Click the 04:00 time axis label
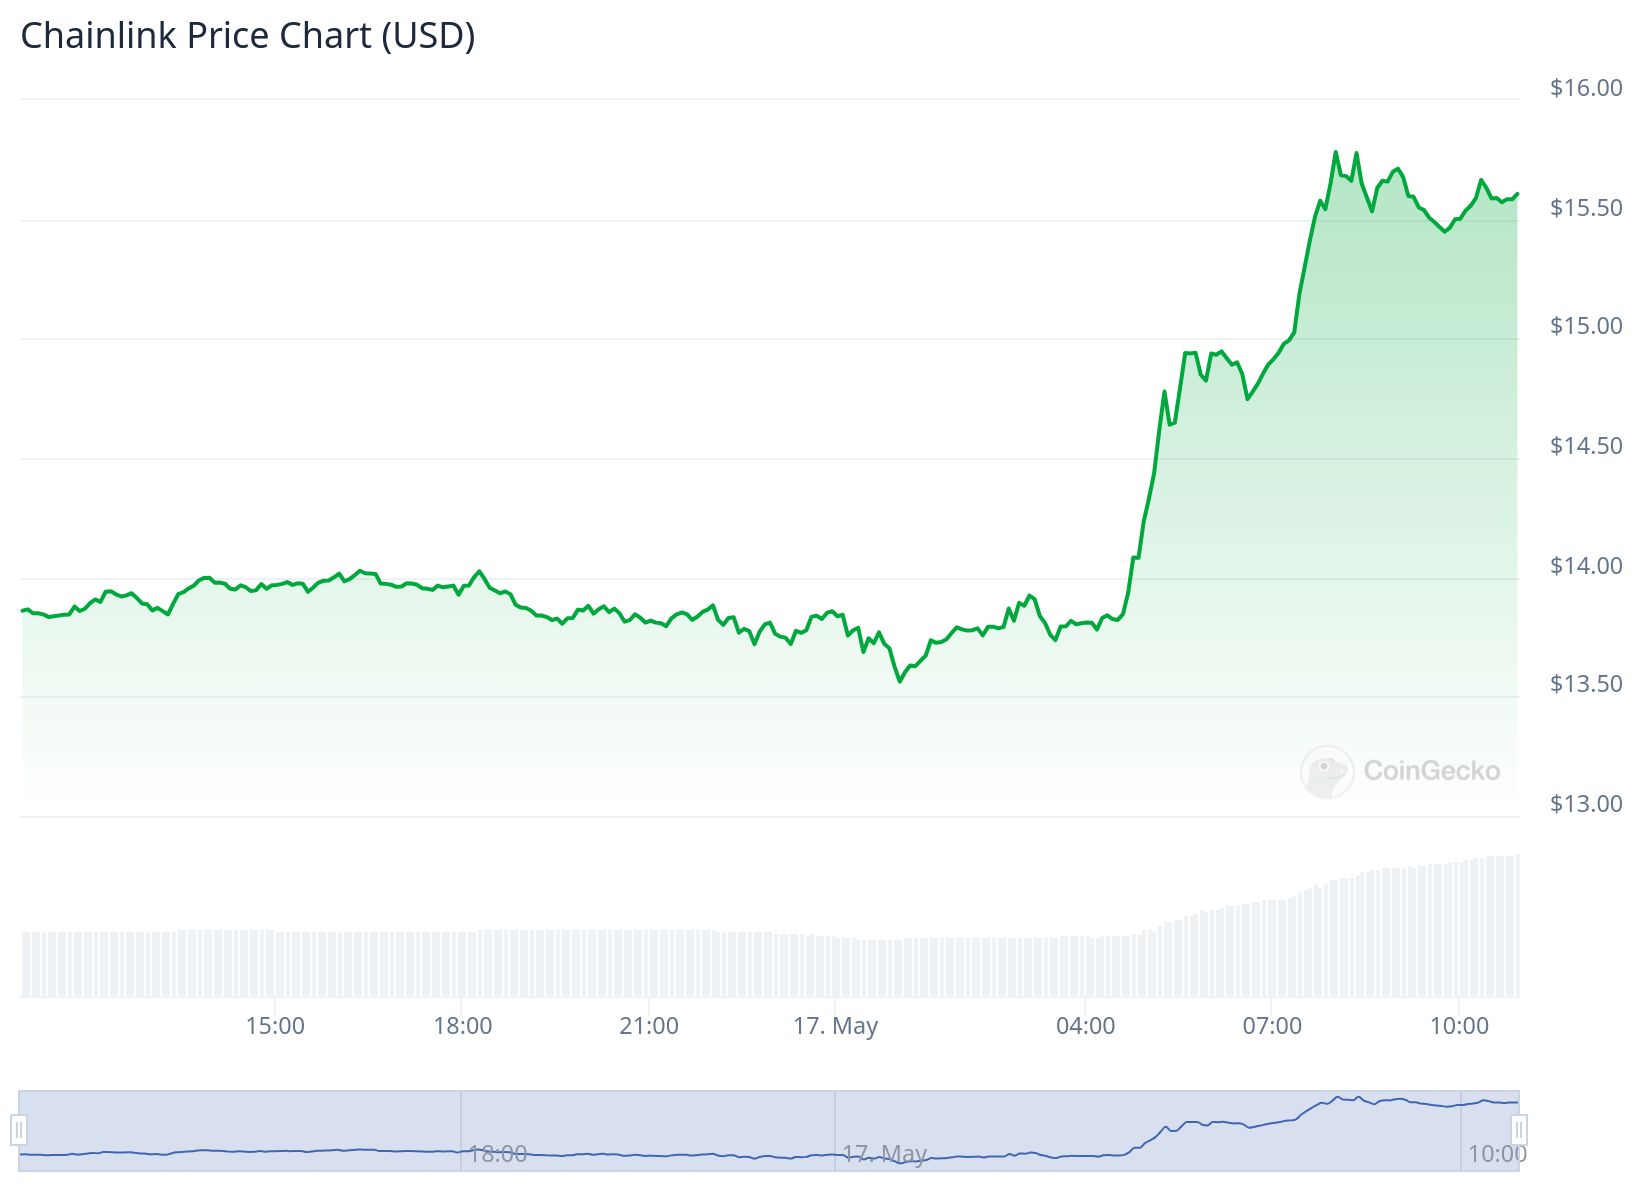The image size is (1644, 1200). (1086, 1026)
